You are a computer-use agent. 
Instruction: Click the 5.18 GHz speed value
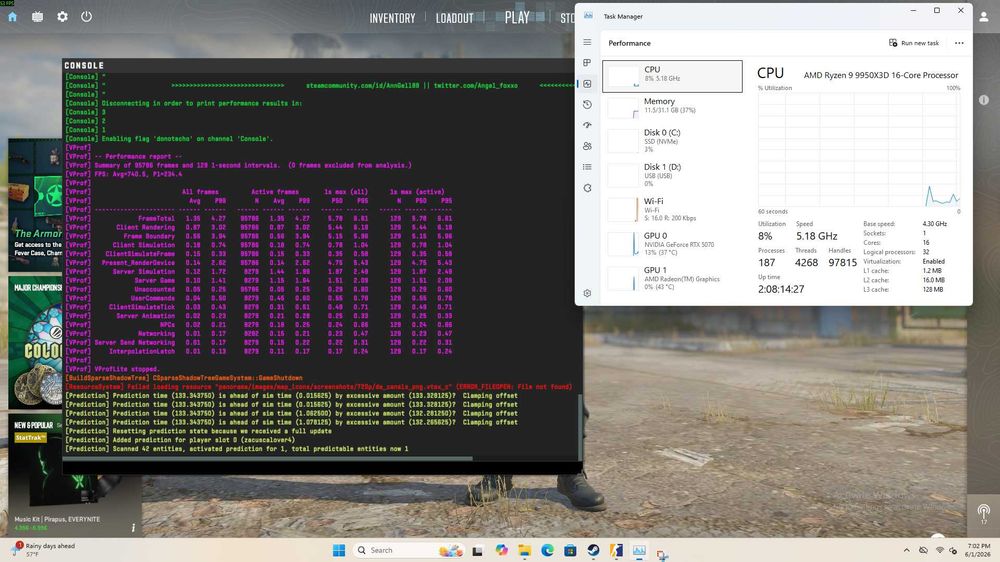816,236
